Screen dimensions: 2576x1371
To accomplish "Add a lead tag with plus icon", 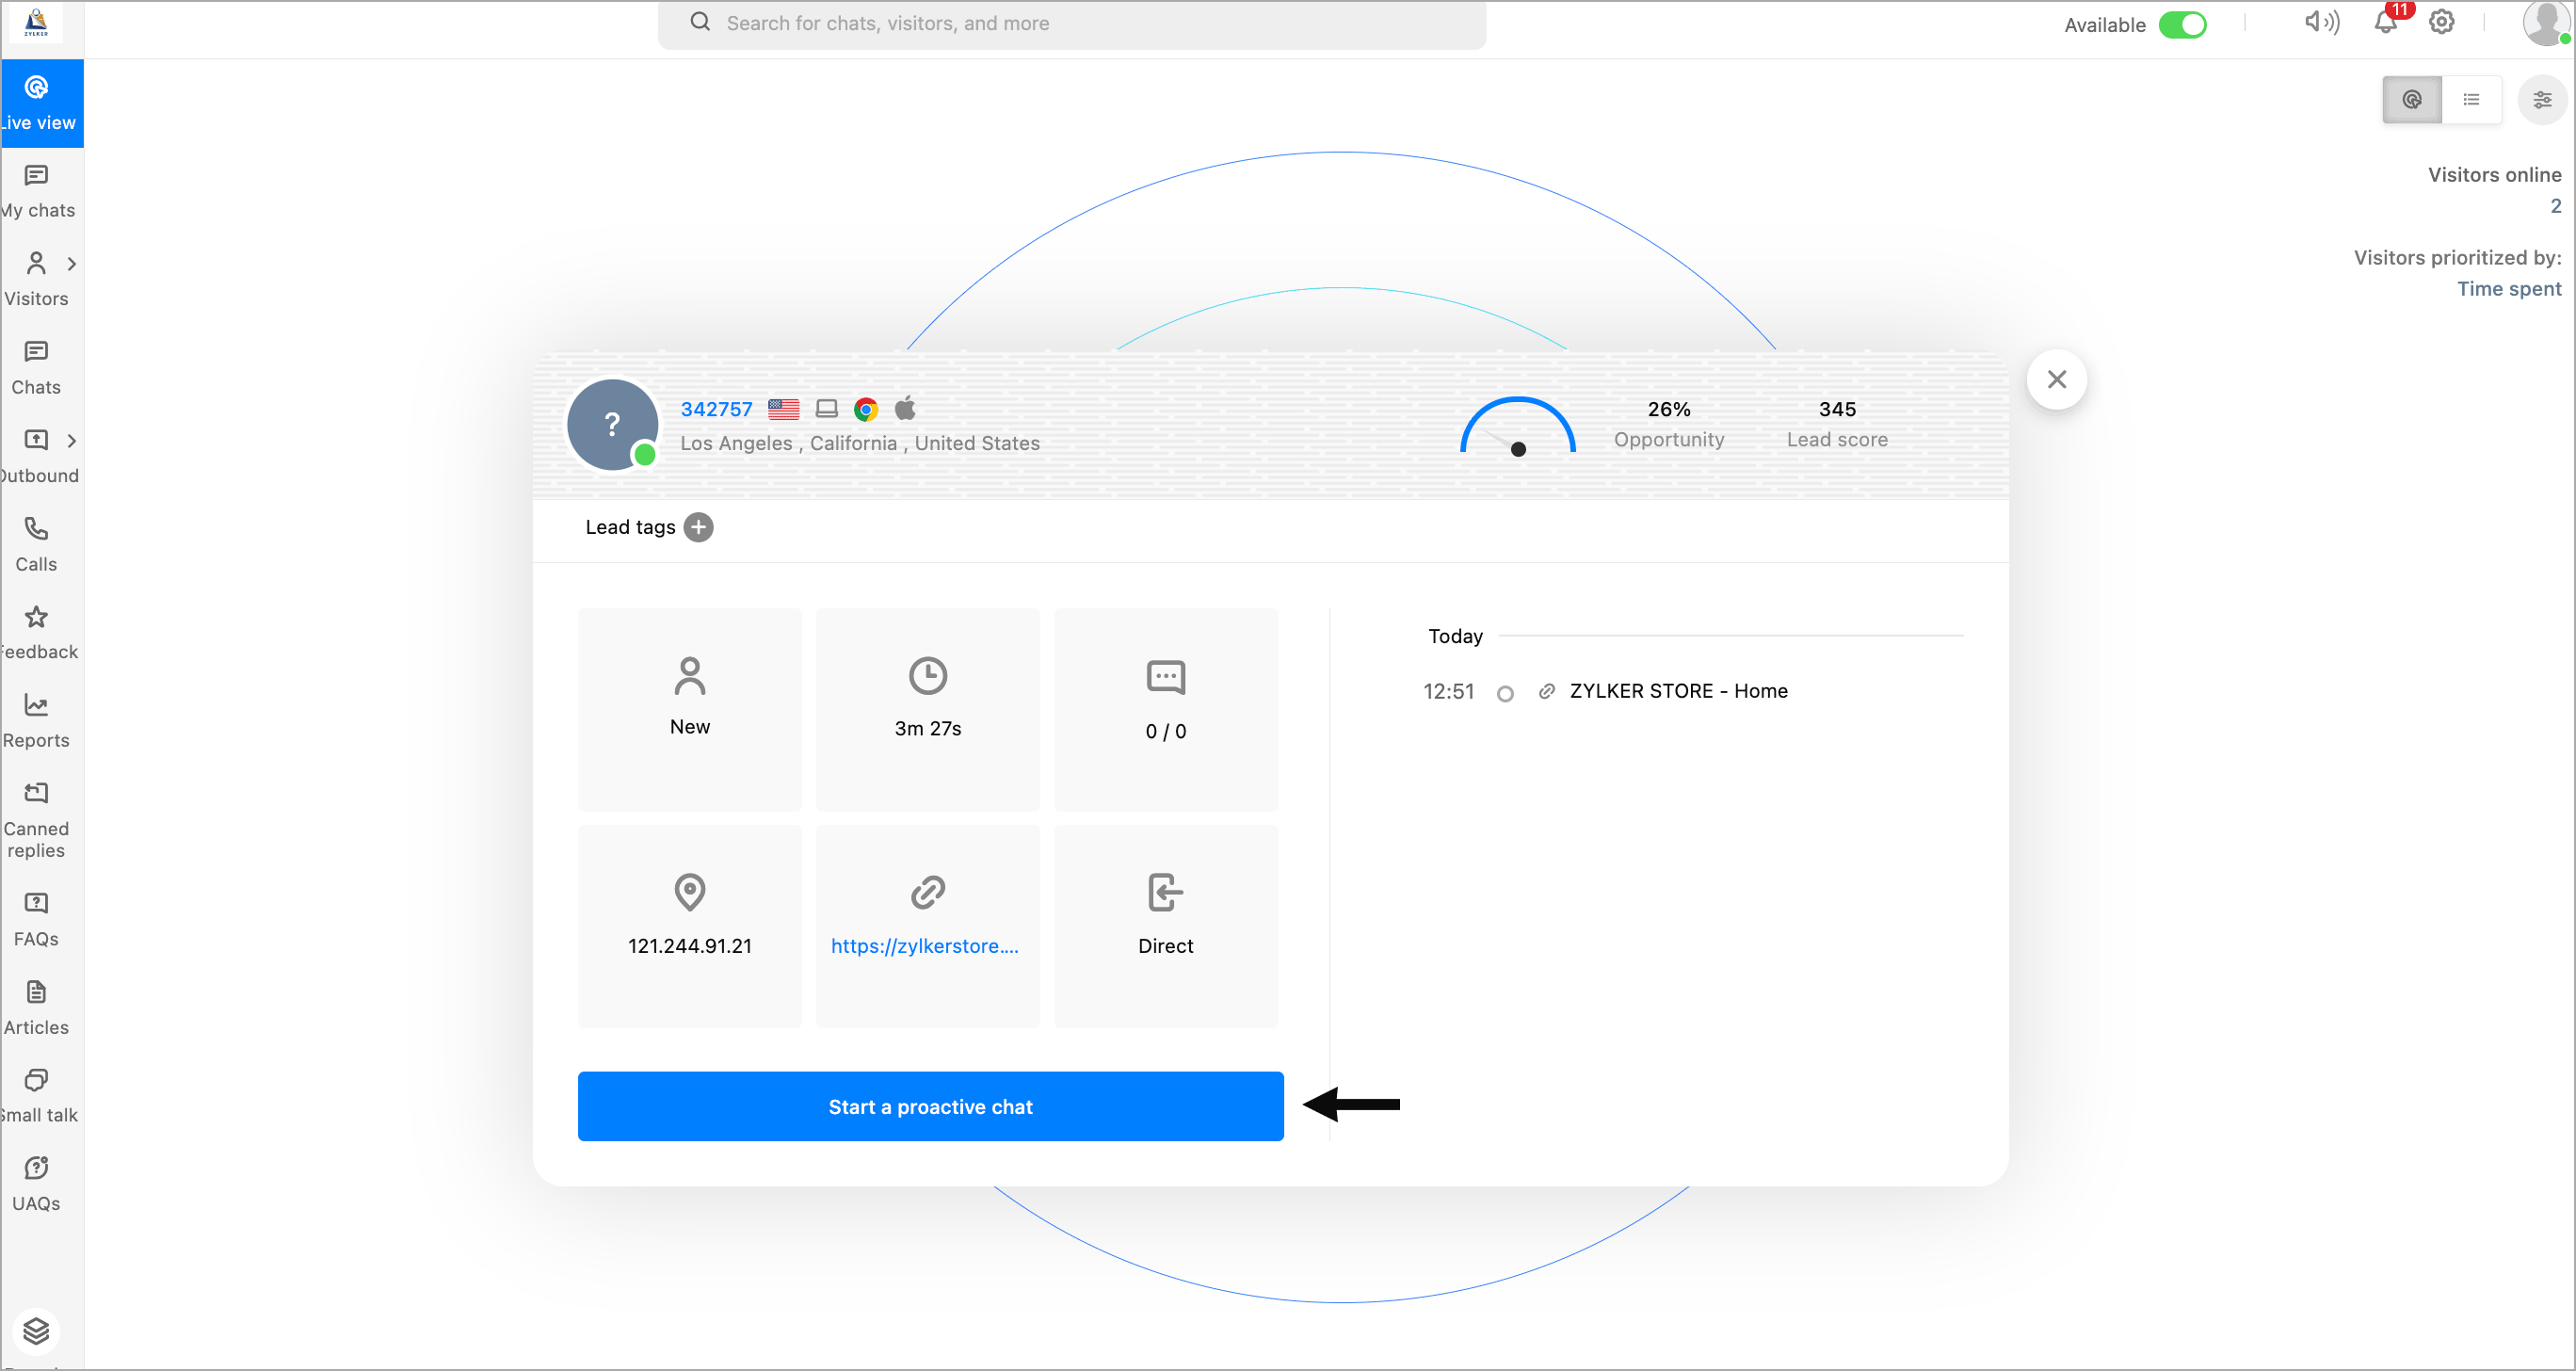I will click(x=698, y=527).
